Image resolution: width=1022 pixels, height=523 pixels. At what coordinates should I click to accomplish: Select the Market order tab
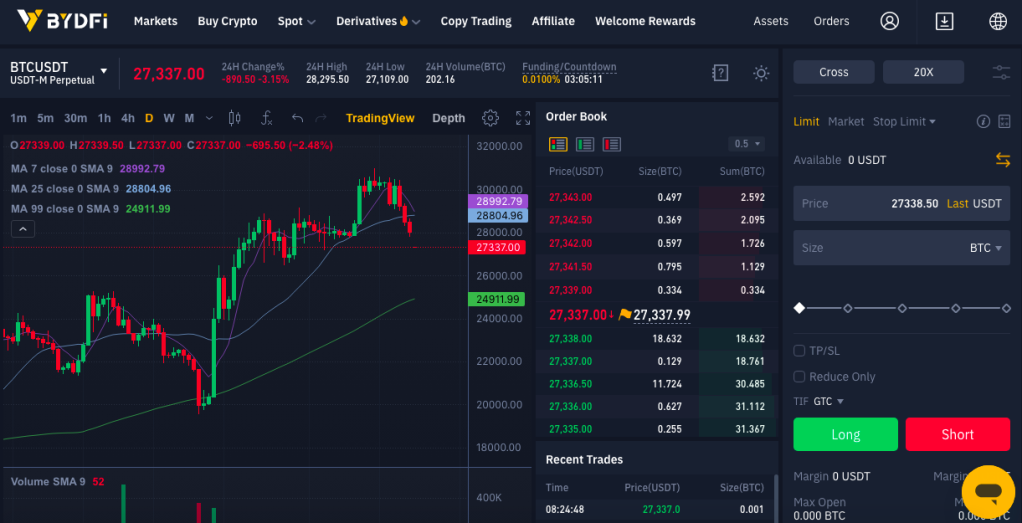point(845,121)
